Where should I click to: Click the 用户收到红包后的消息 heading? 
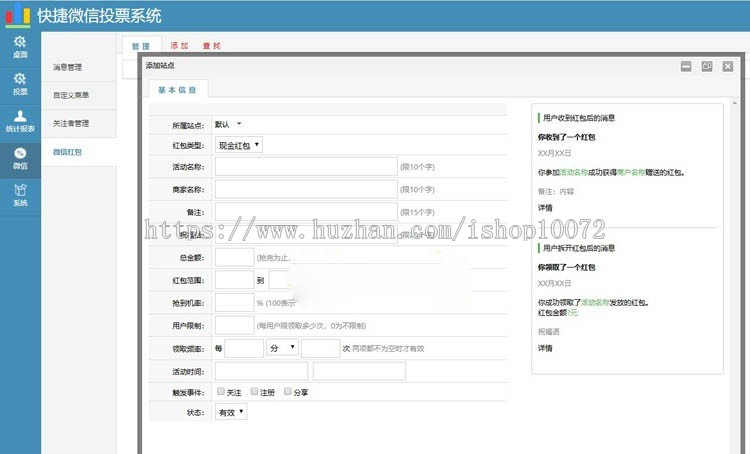[x=579, y=118]
